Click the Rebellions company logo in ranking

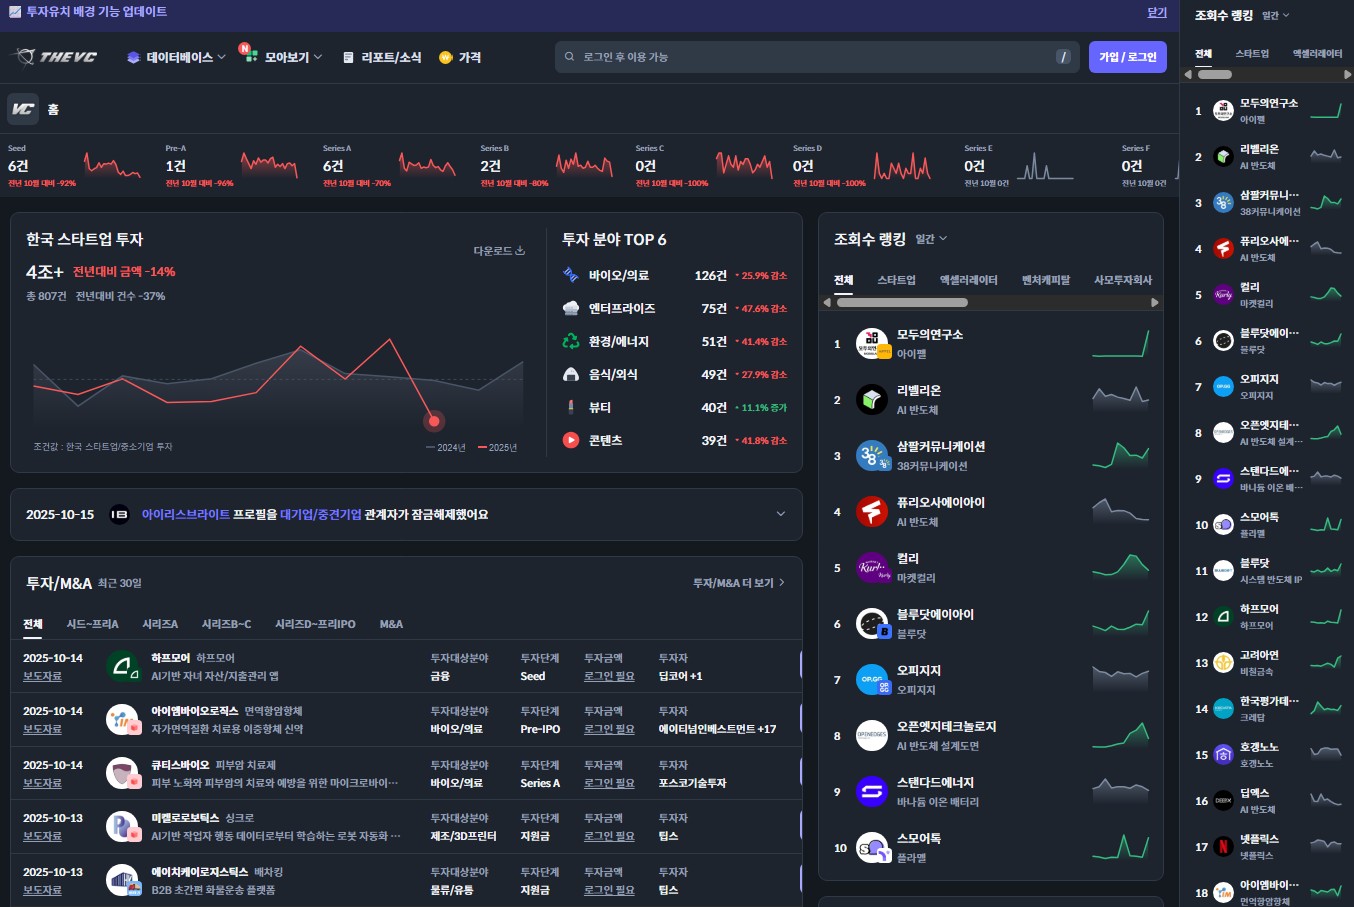872,400
